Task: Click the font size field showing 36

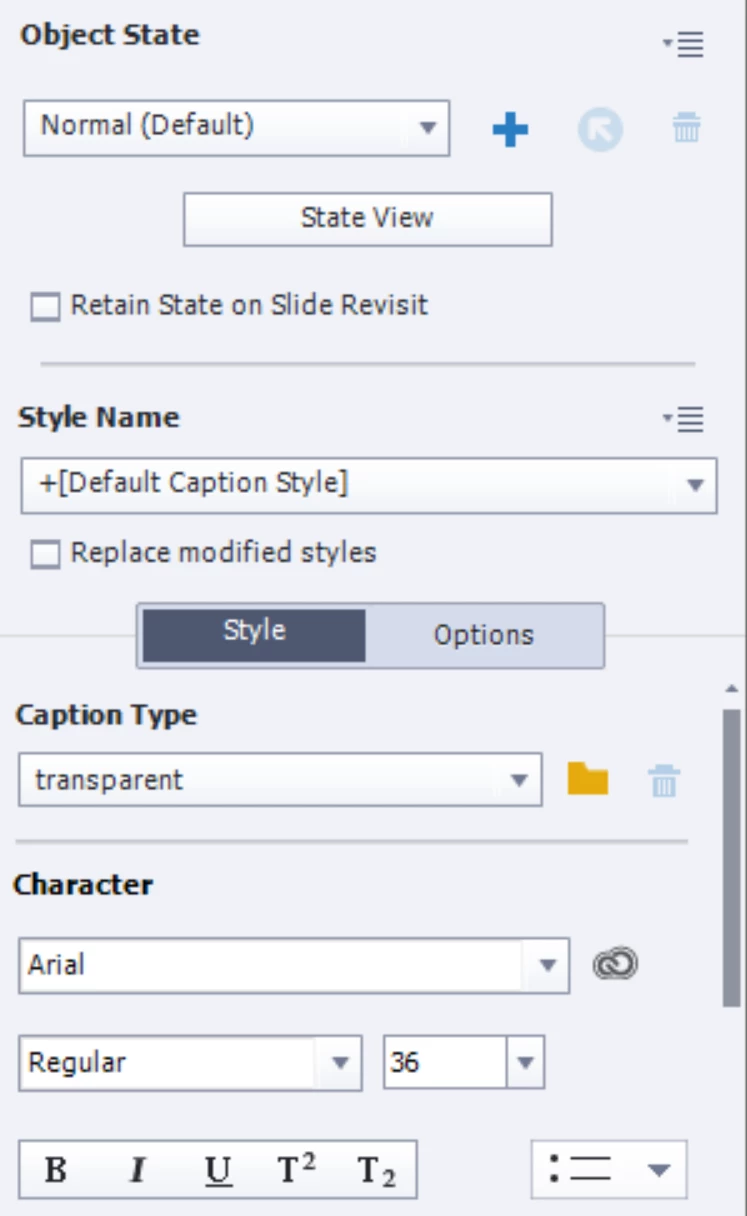Action: pos(444,1062)
